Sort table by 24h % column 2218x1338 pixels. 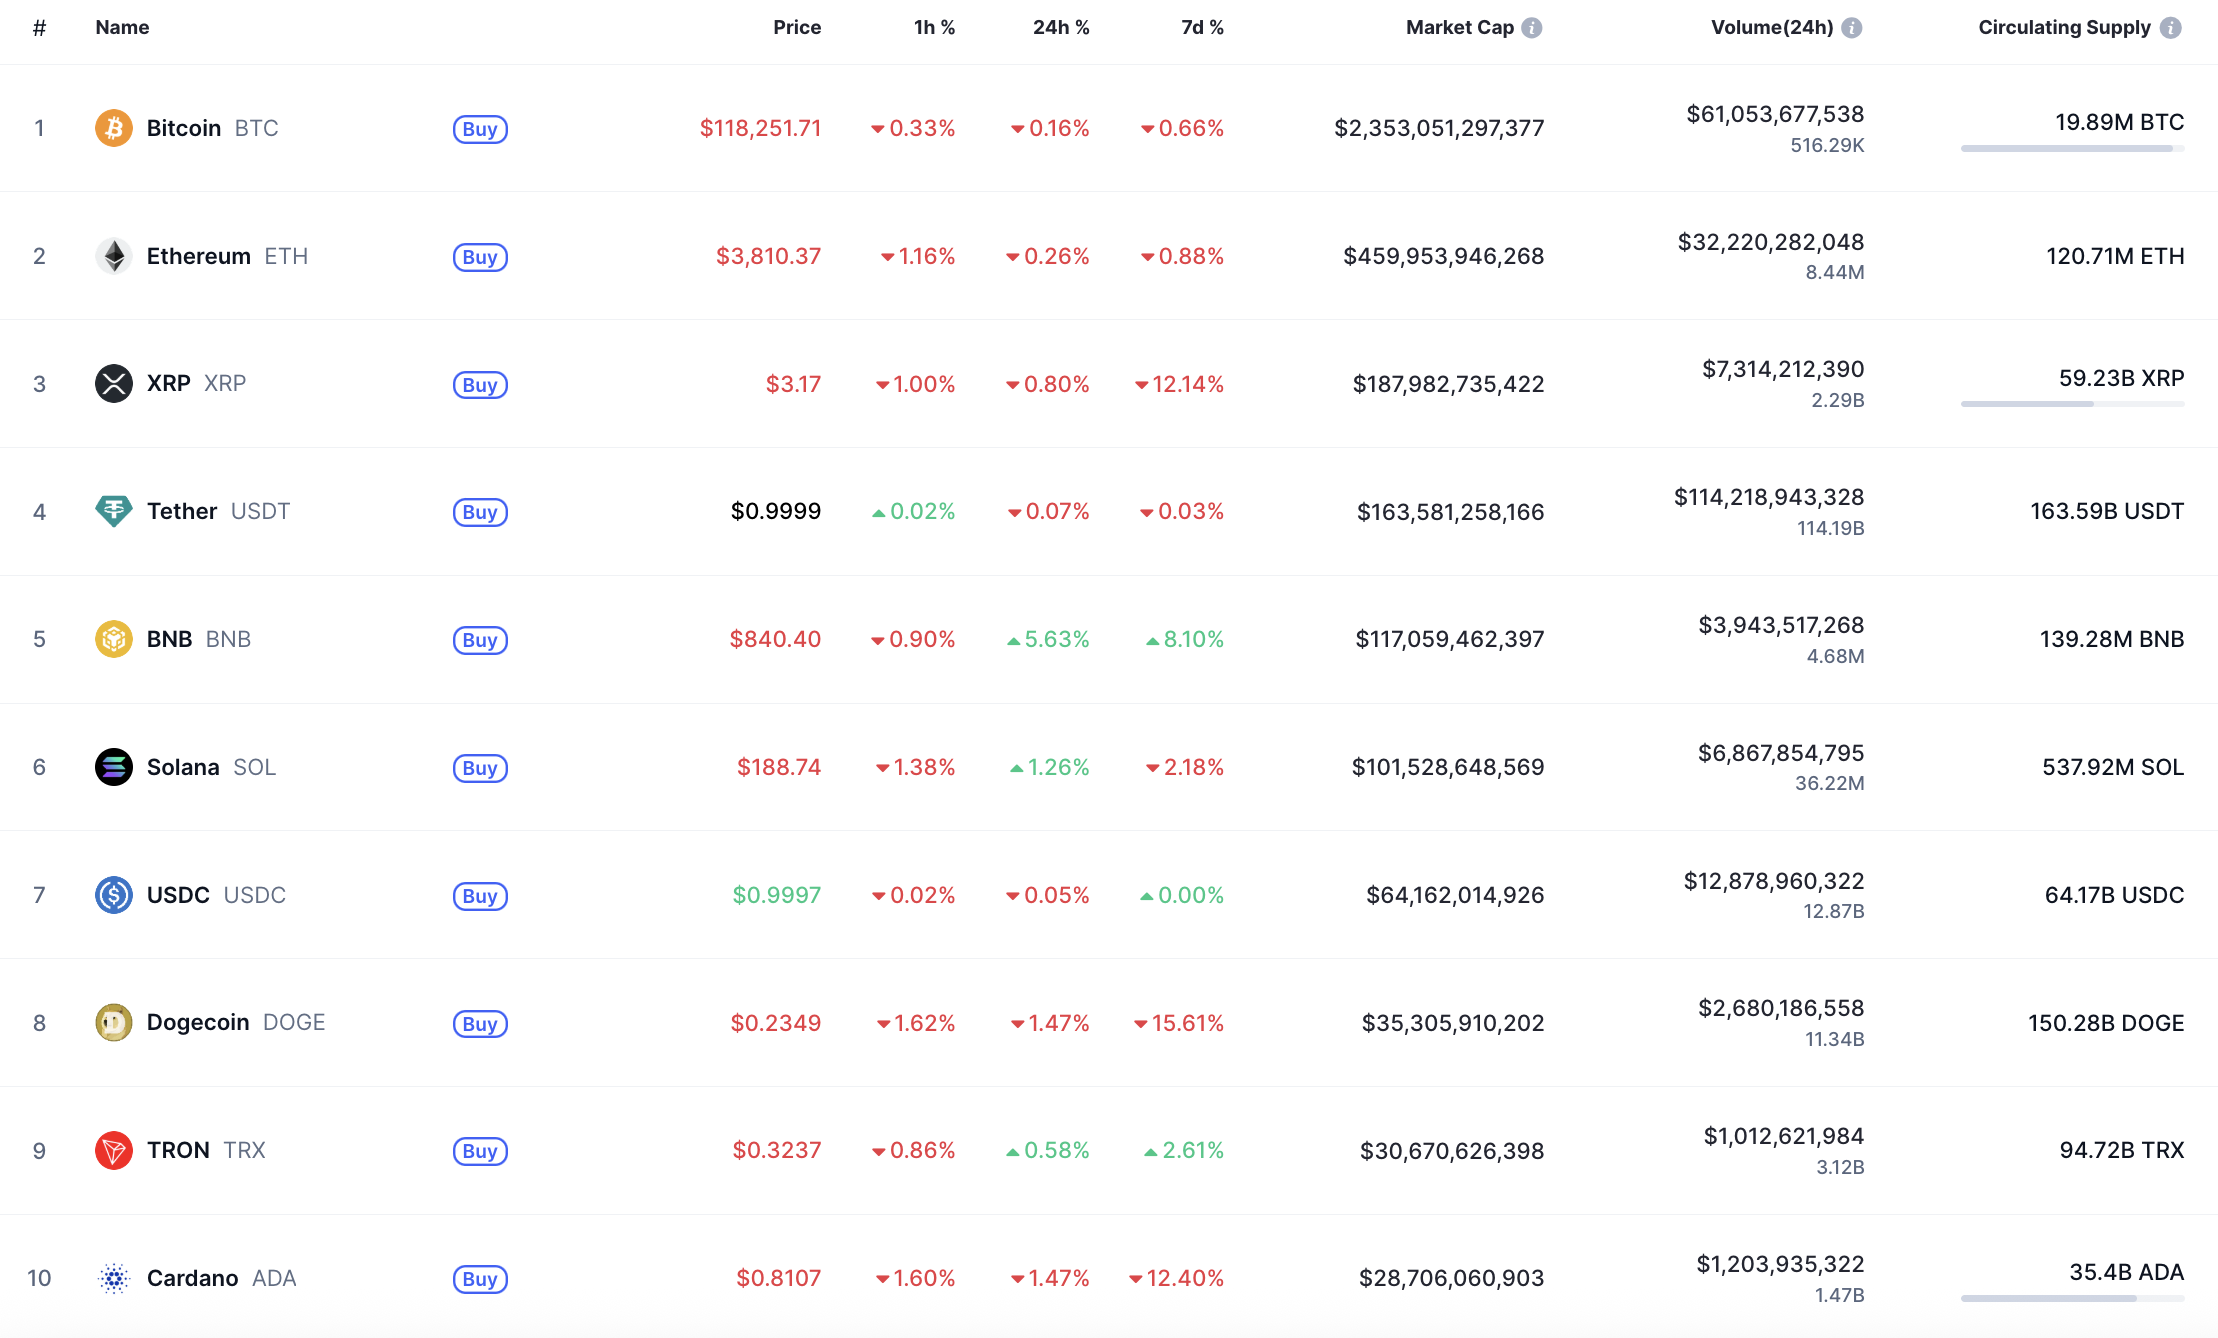pos(1060,28)
